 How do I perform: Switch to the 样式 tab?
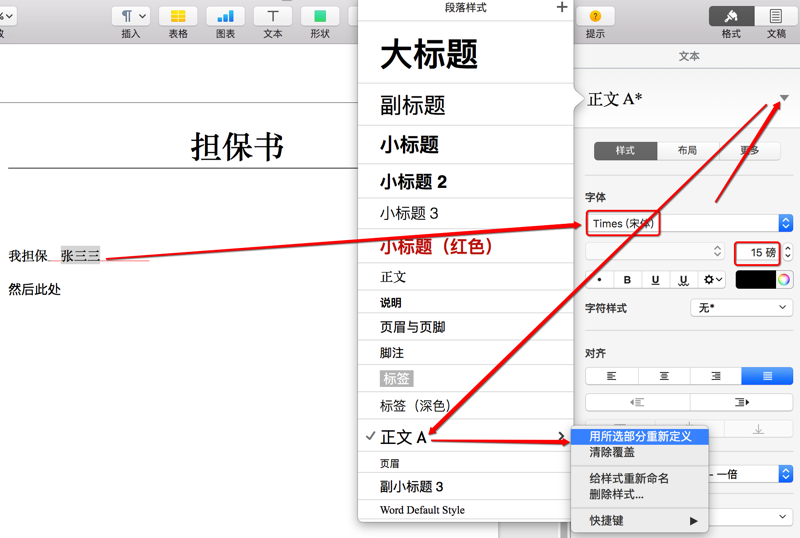point(625,151)
